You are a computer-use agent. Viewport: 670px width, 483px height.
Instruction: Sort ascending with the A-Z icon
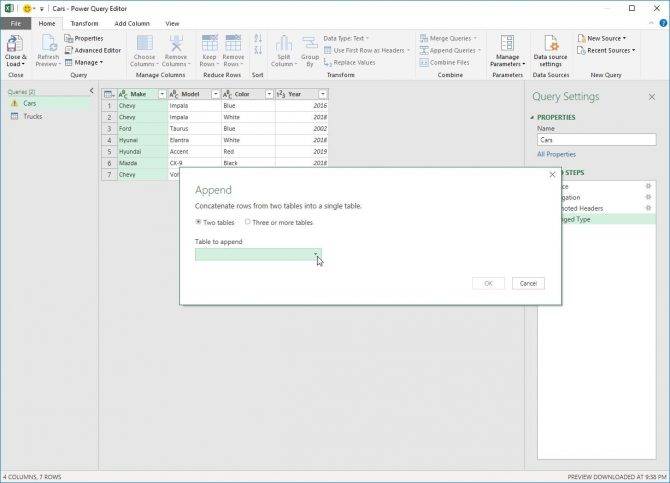258,38
